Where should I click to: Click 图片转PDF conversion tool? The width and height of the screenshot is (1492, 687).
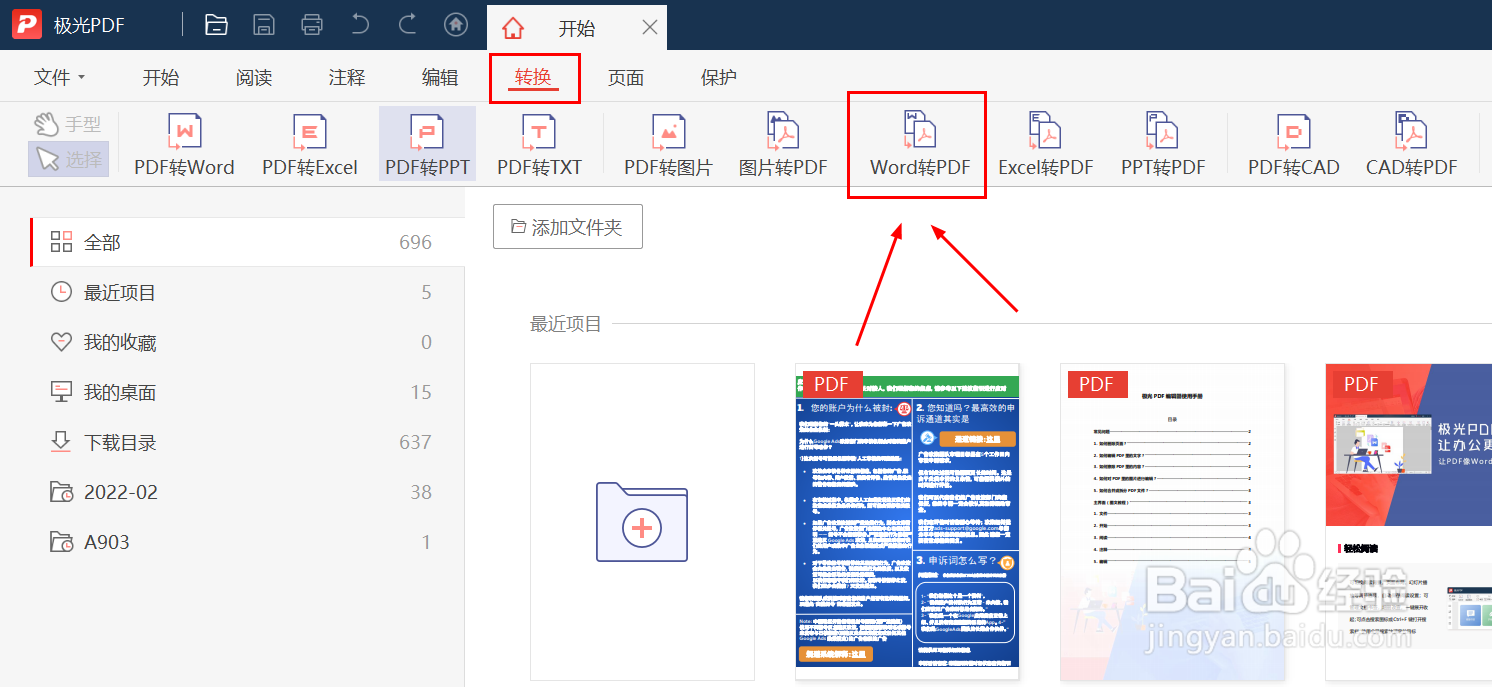tap(783, 145)
